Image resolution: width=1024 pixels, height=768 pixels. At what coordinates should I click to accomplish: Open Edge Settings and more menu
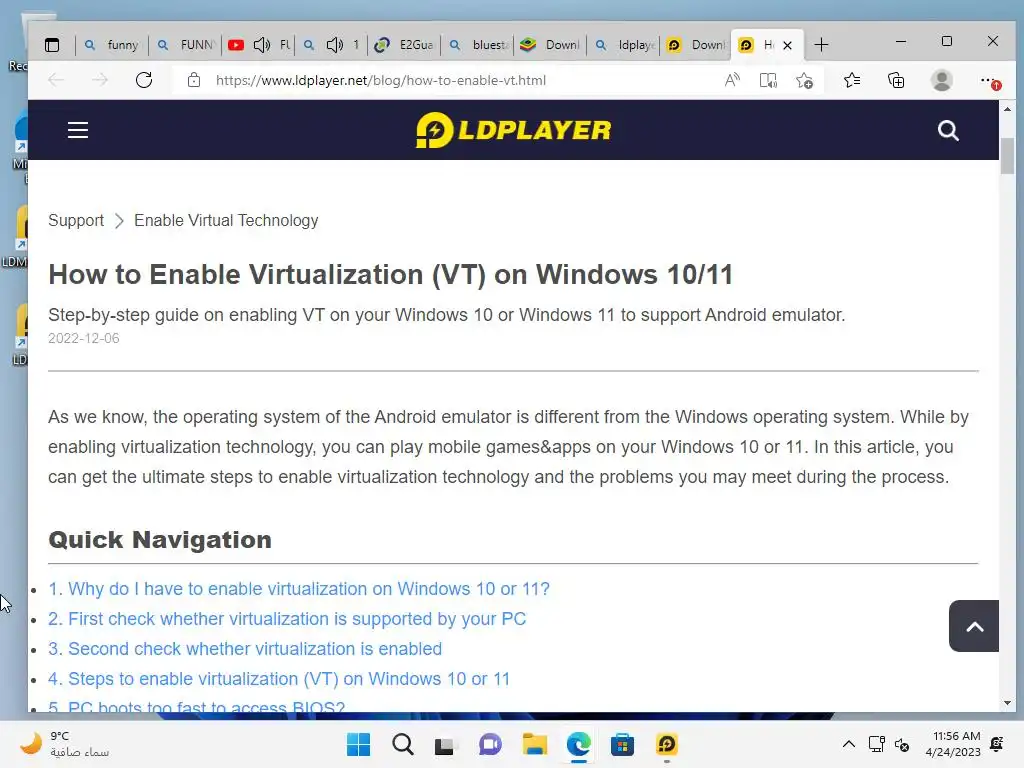(x=989, y=80)
